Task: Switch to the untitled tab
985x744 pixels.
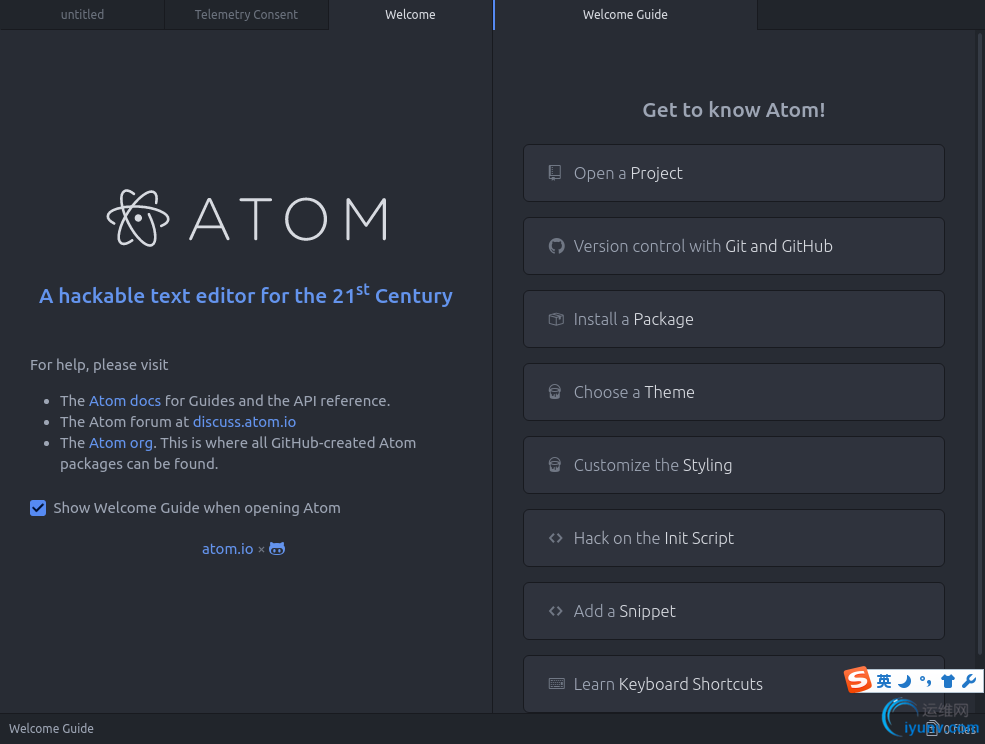Action: tap(82, 14)
